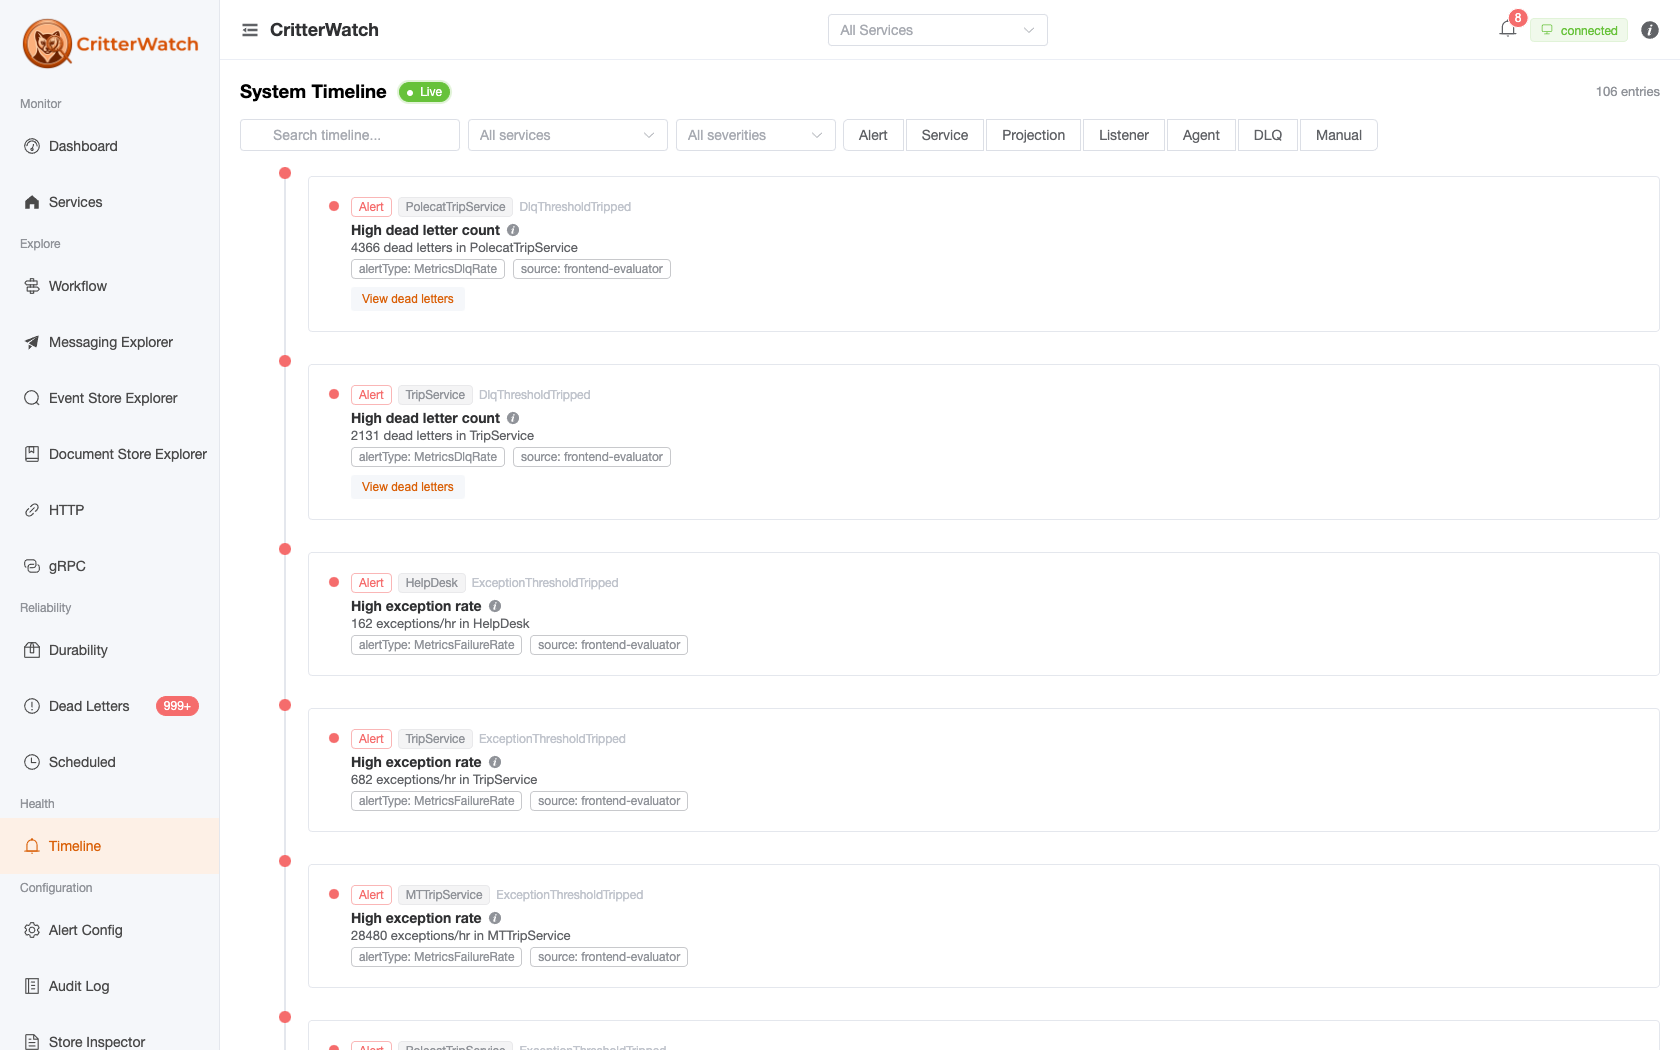The height and width of the screenshot is (1050, 1680).
Task: Open the Durability menu item
Action: click(x=110, y=650)
